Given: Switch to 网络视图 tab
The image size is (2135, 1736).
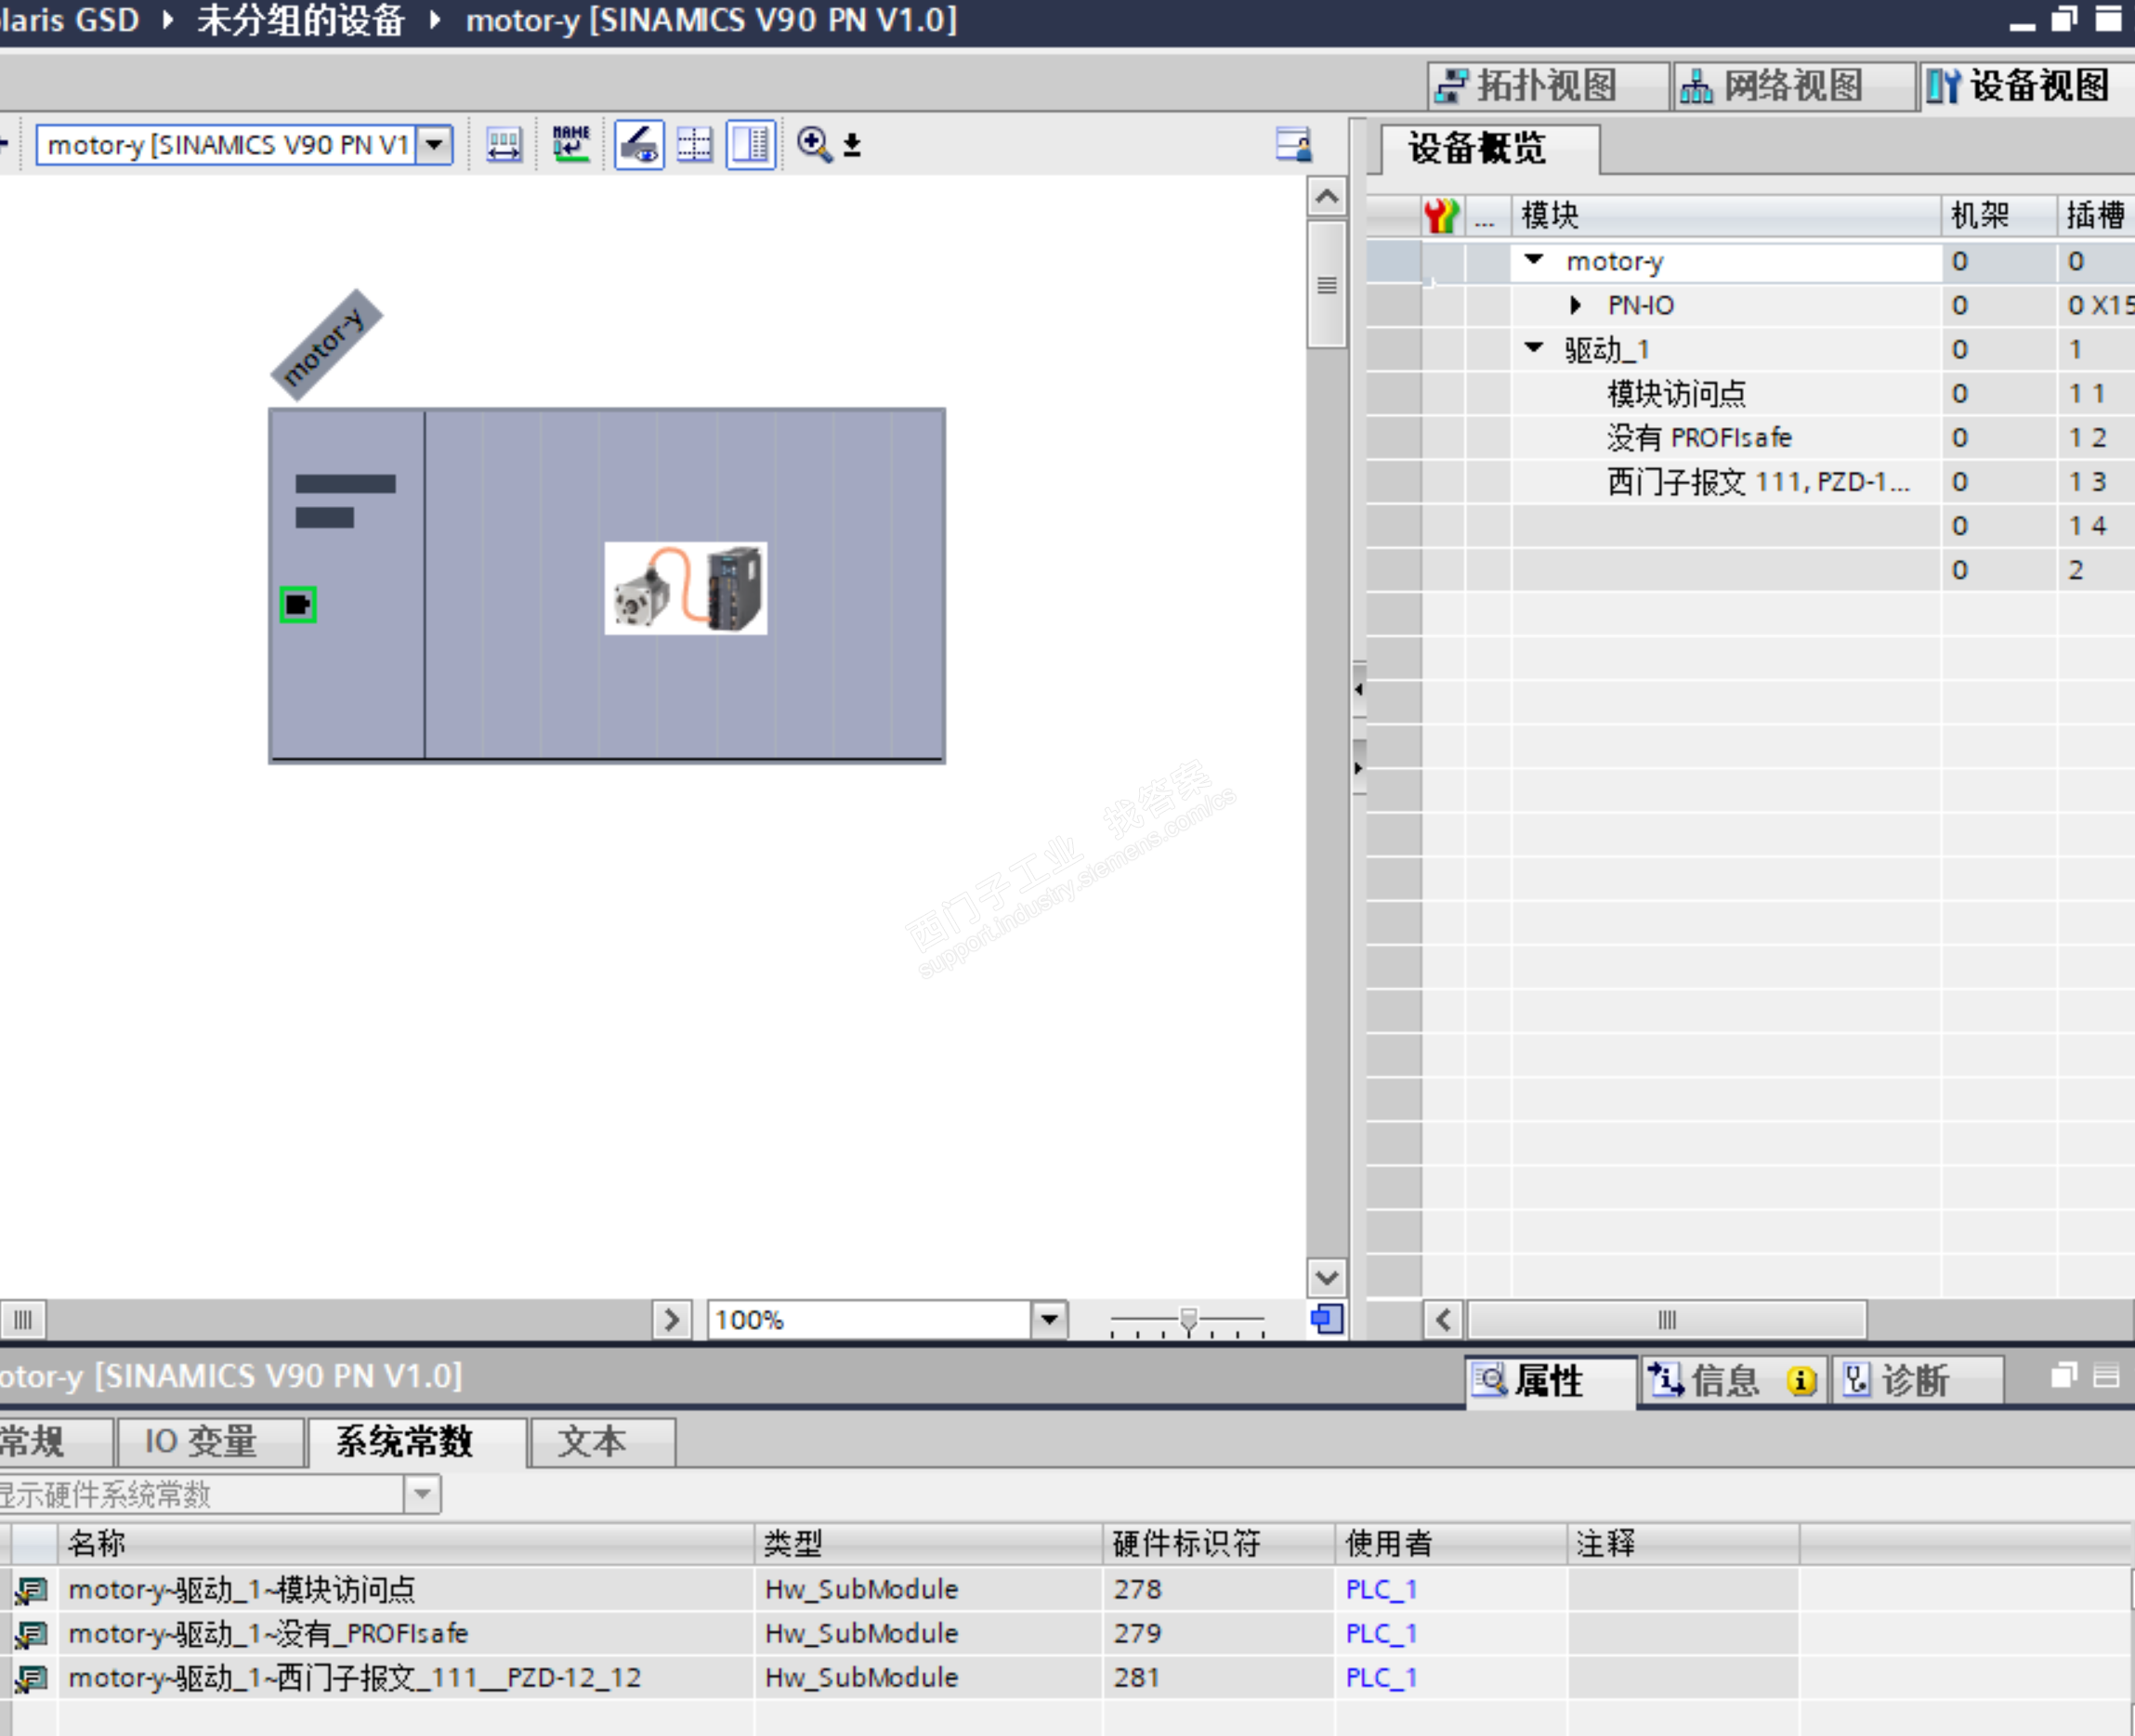Looking at the screenshot, I should (1790, 86).
